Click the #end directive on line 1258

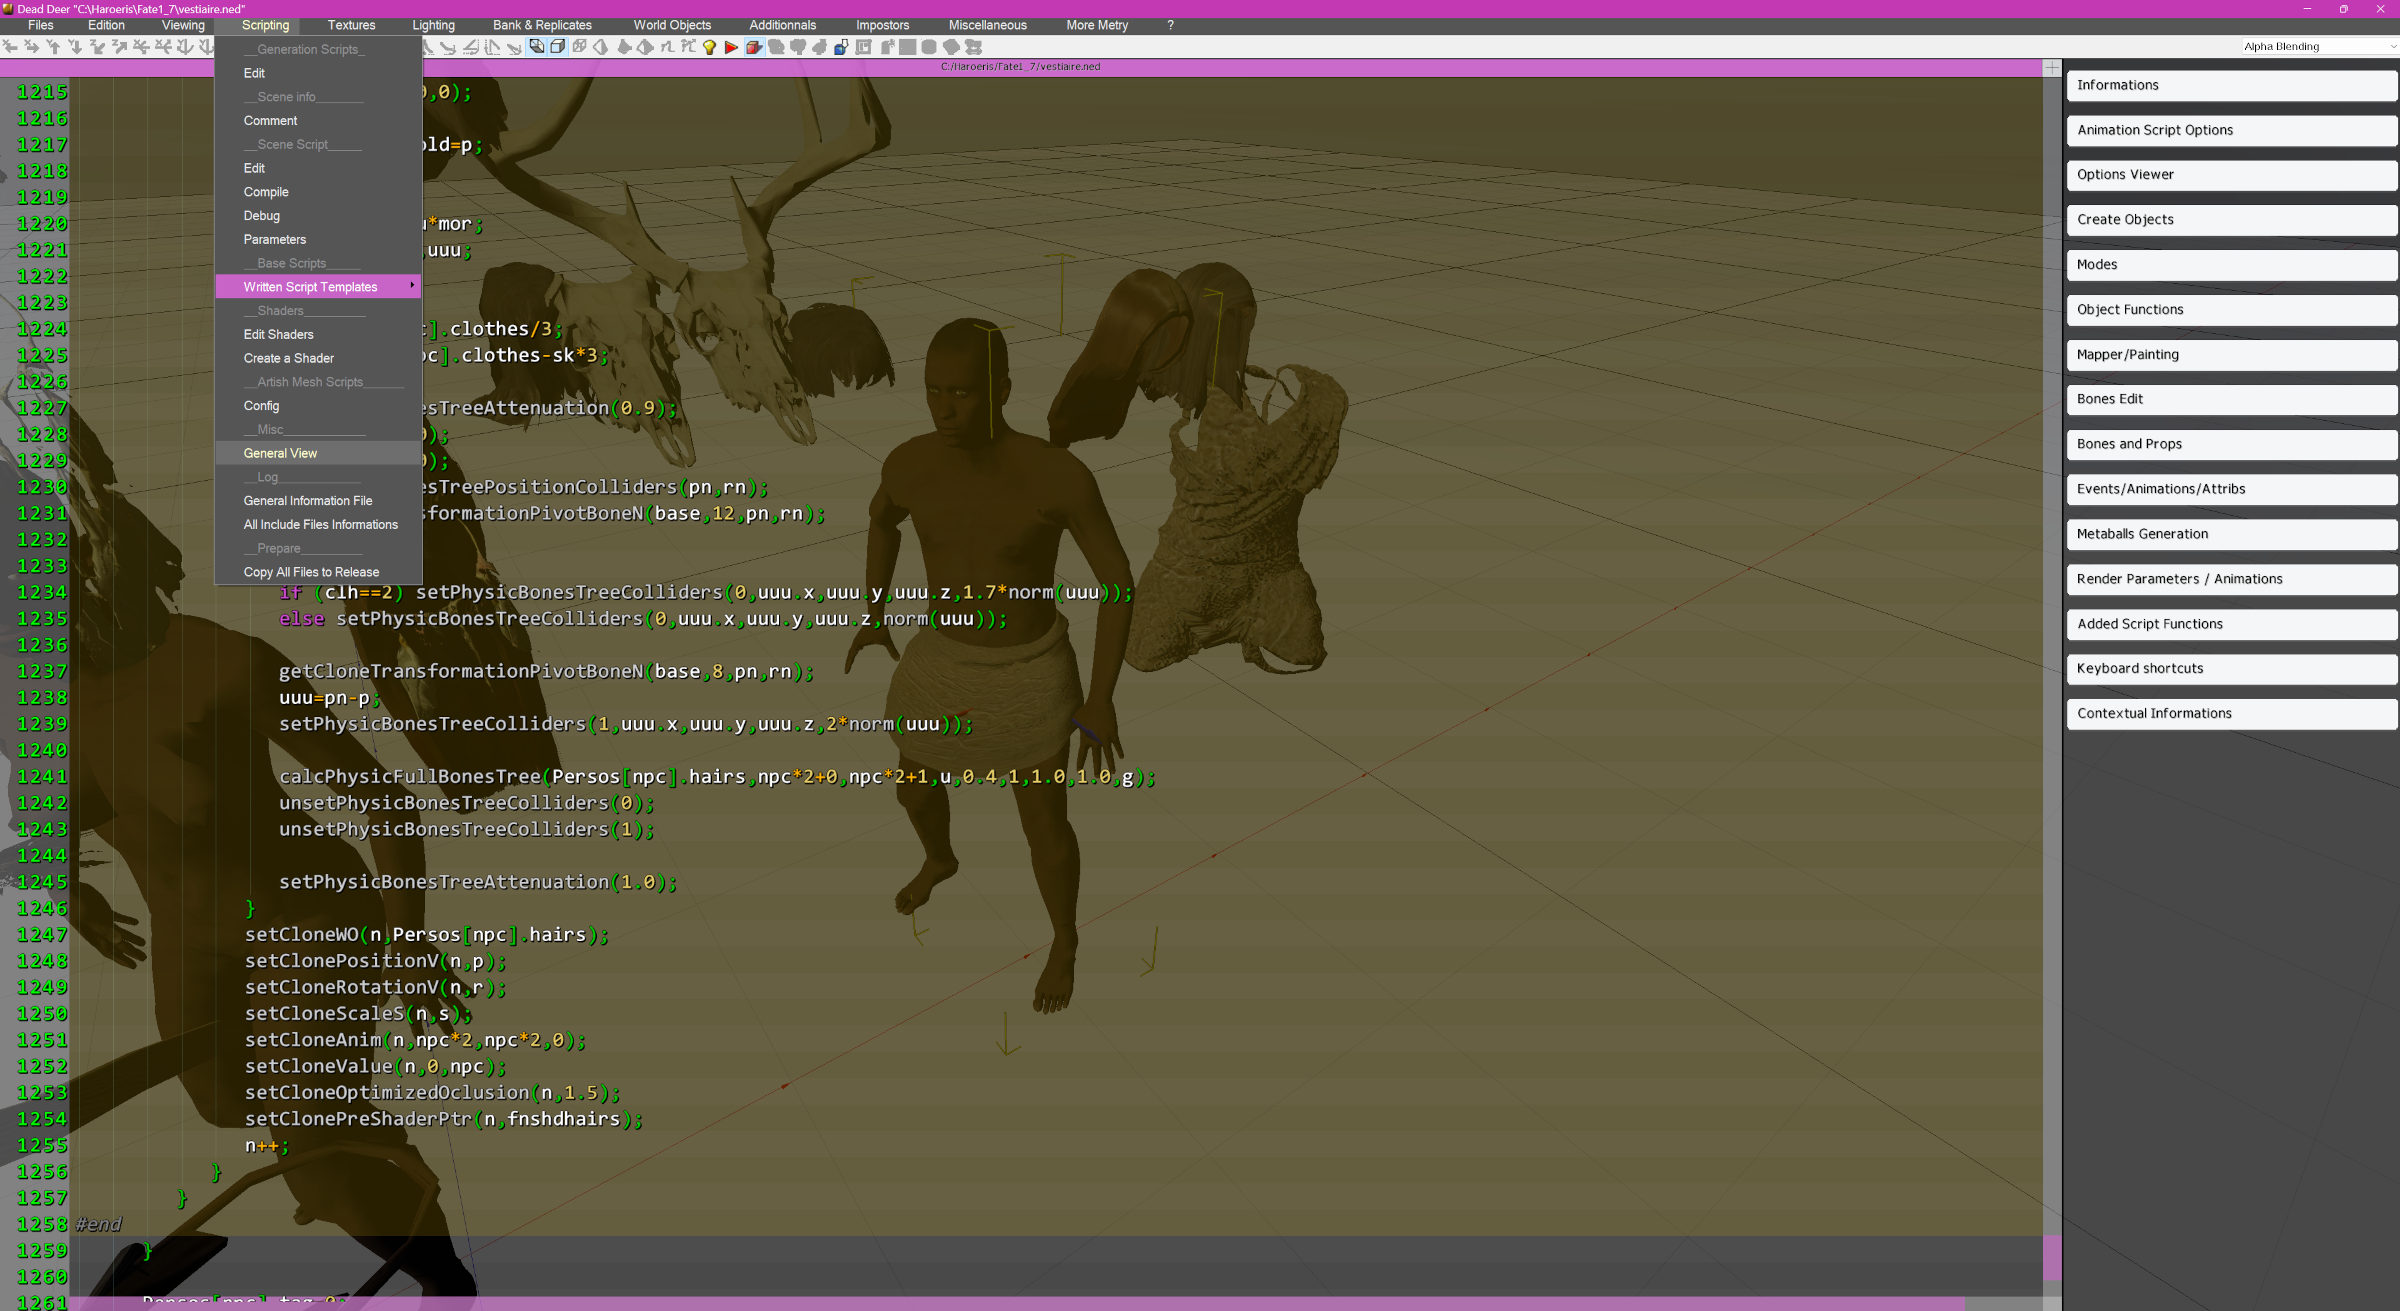(x=98, y=1224)
